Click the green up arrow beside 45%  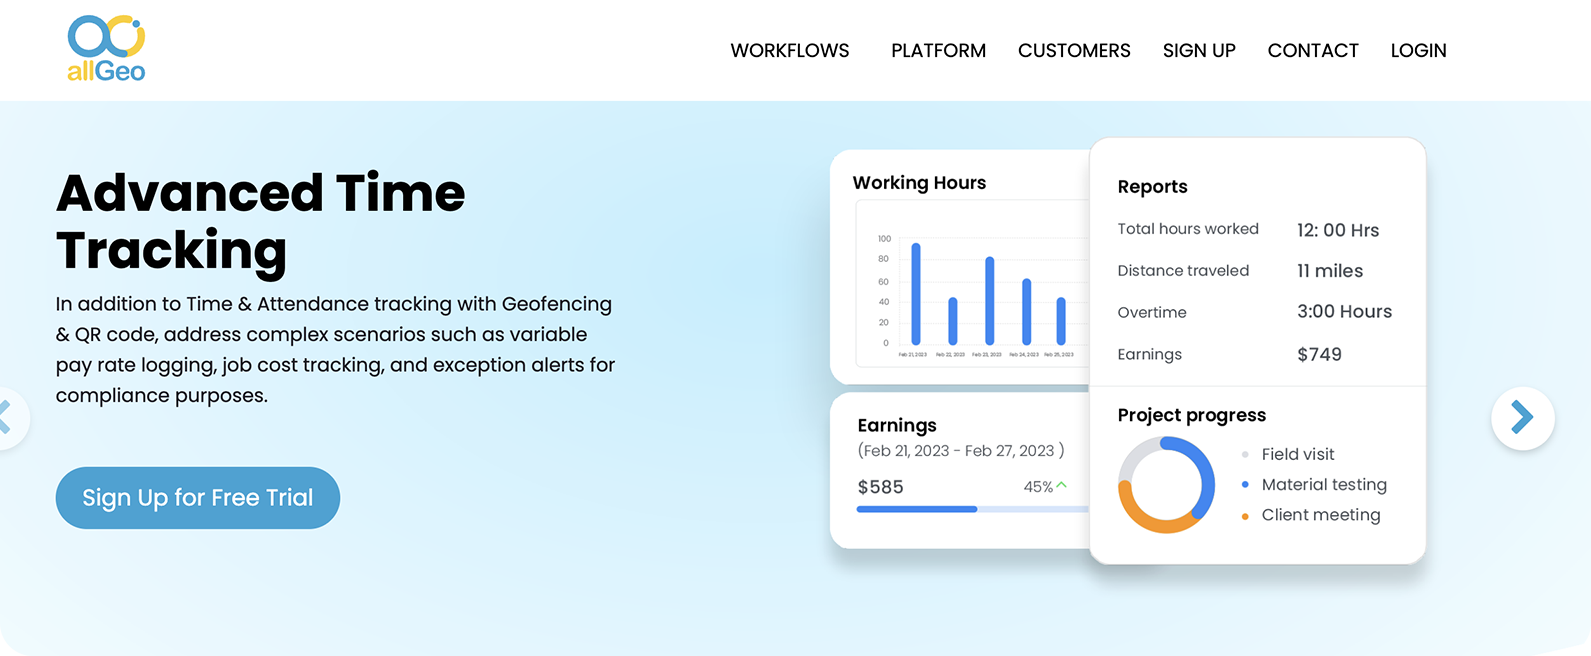click(x=1061, y=485)
